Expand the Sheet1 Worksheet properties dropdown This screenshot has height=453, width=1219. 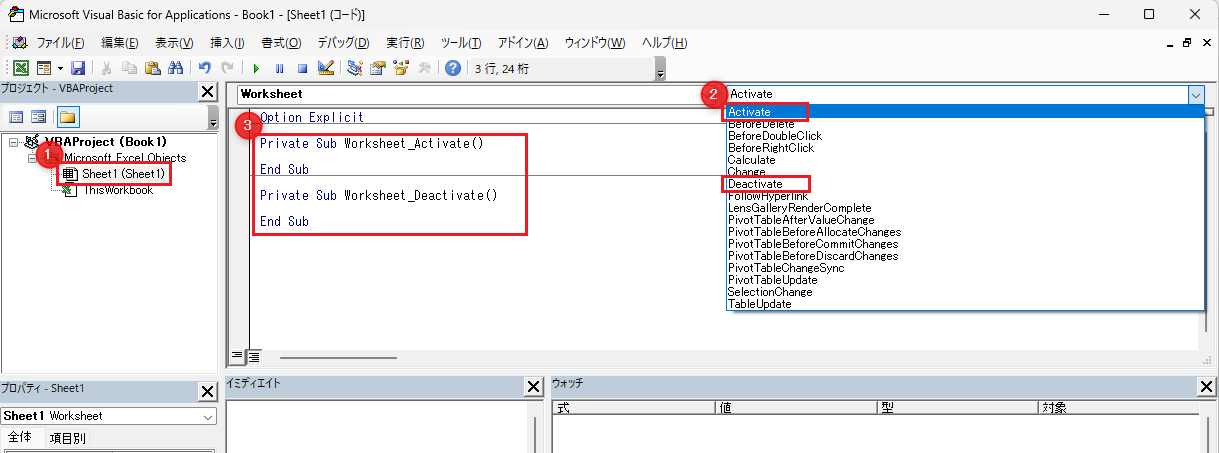coord(208,416)
